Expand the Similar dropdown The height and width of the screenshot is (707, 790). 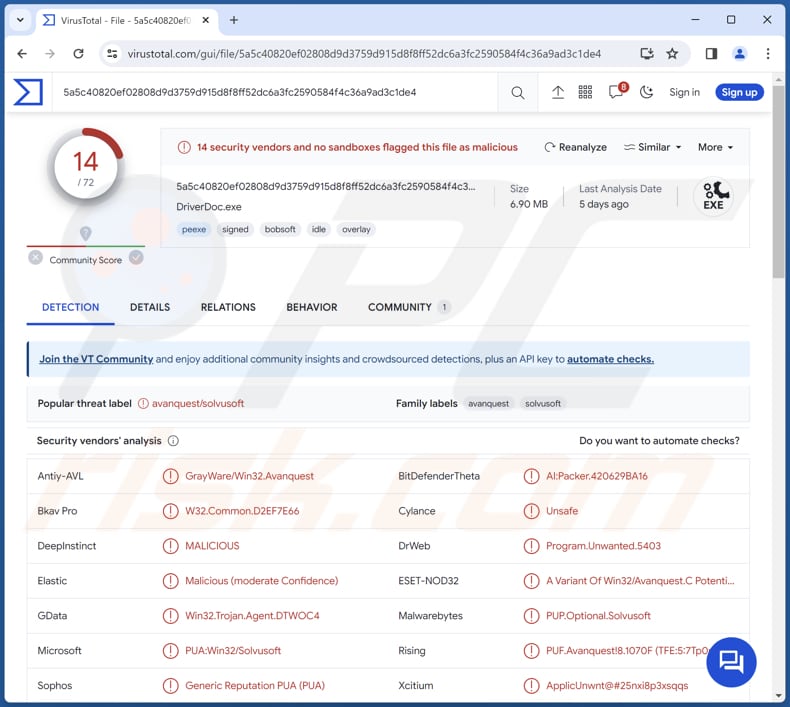click(x=652, y=147)
